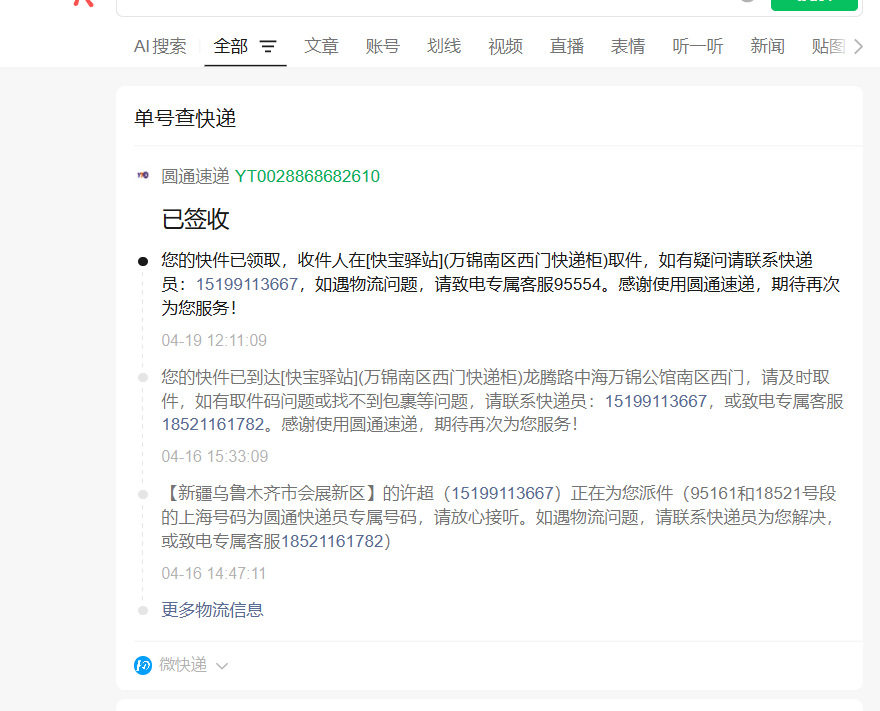Screen dimensions: 880x711
Task: Click service number 18521161782 in the 已到达 entry
Action: [x=213, y=424]
